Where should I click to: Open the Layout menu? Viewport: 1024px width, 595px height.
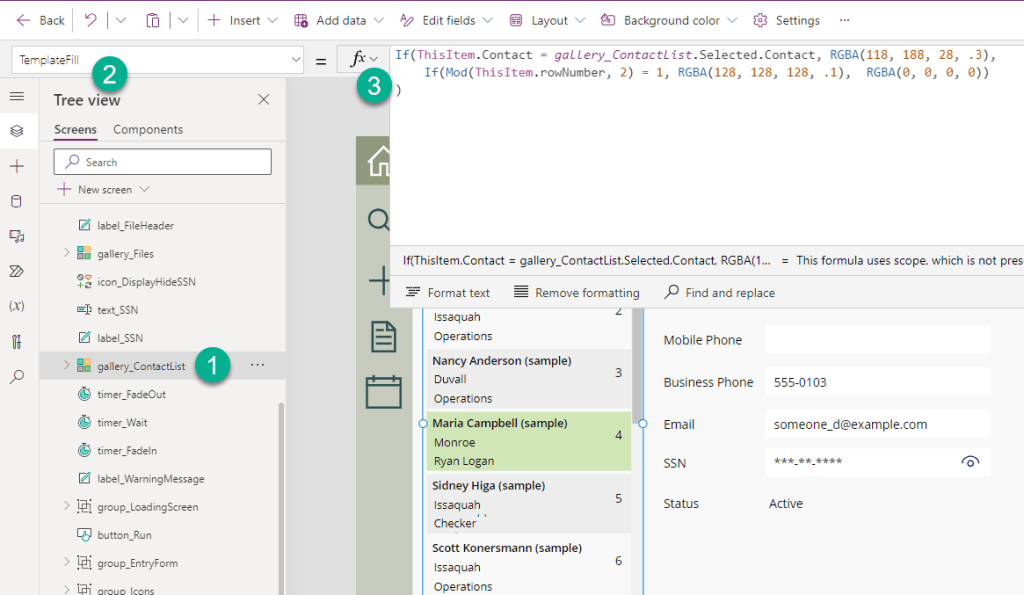coord(547,20)
